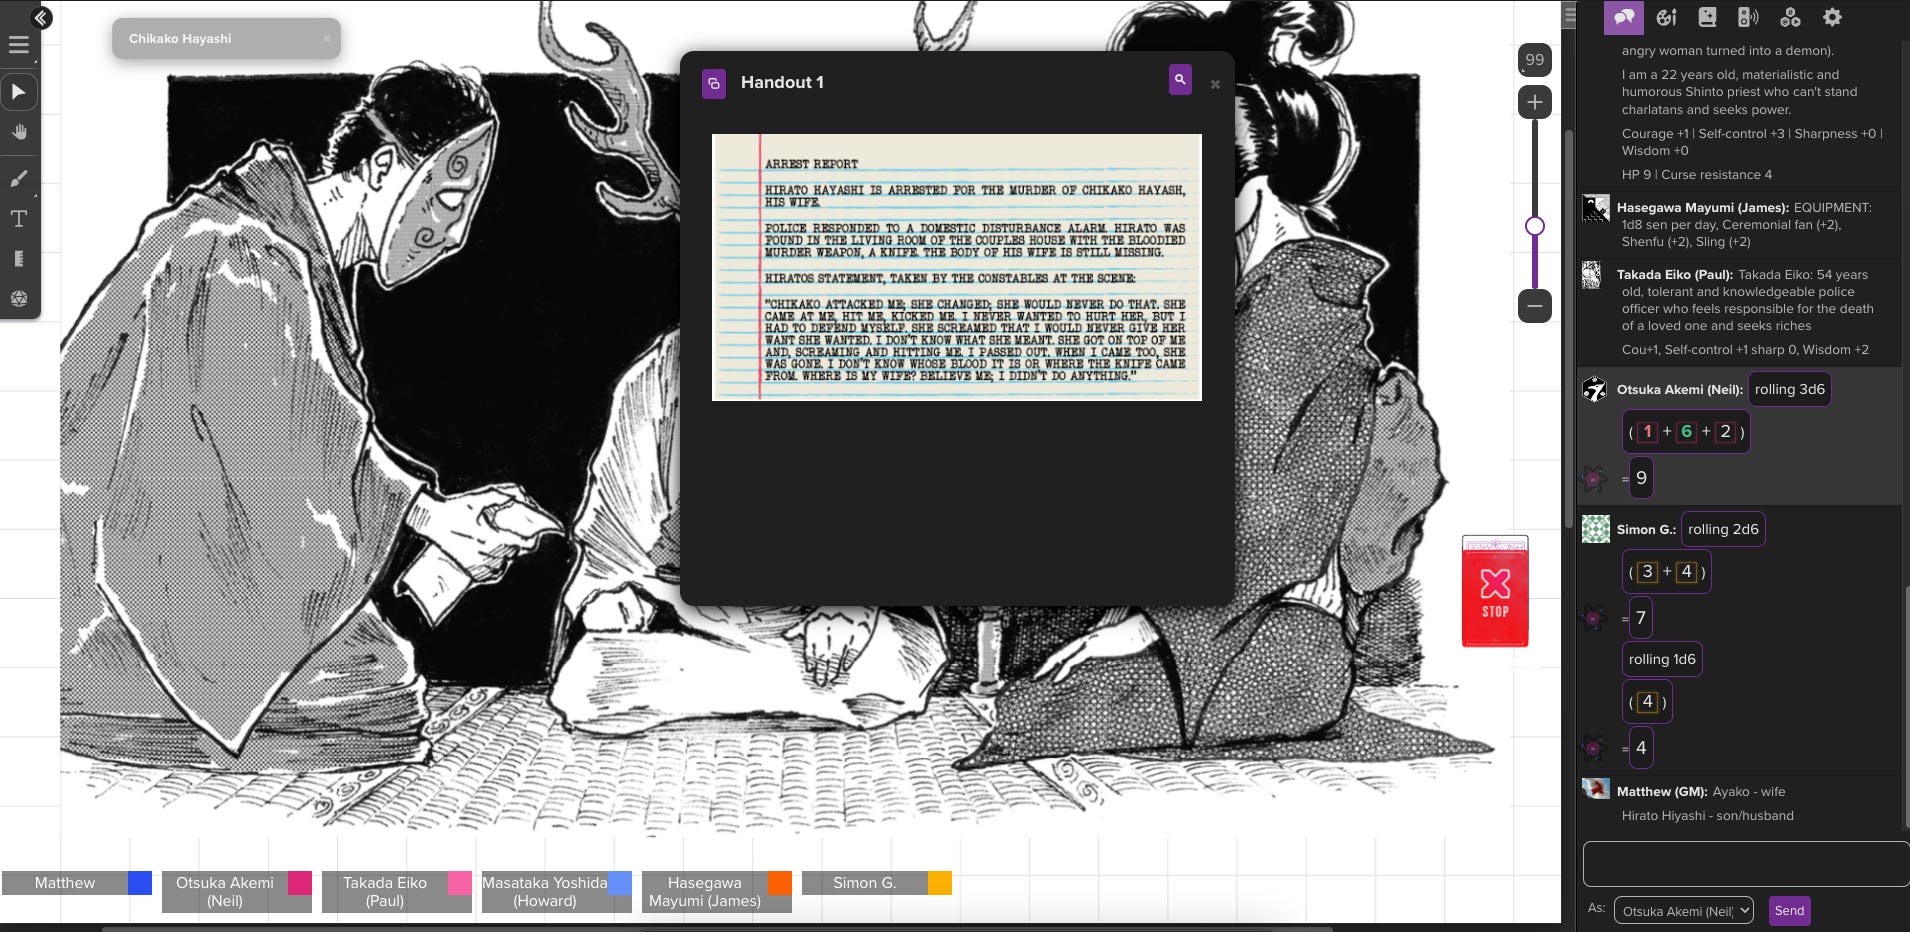
Task: Open the Art Library palette tab
Action: [1666, 17]
